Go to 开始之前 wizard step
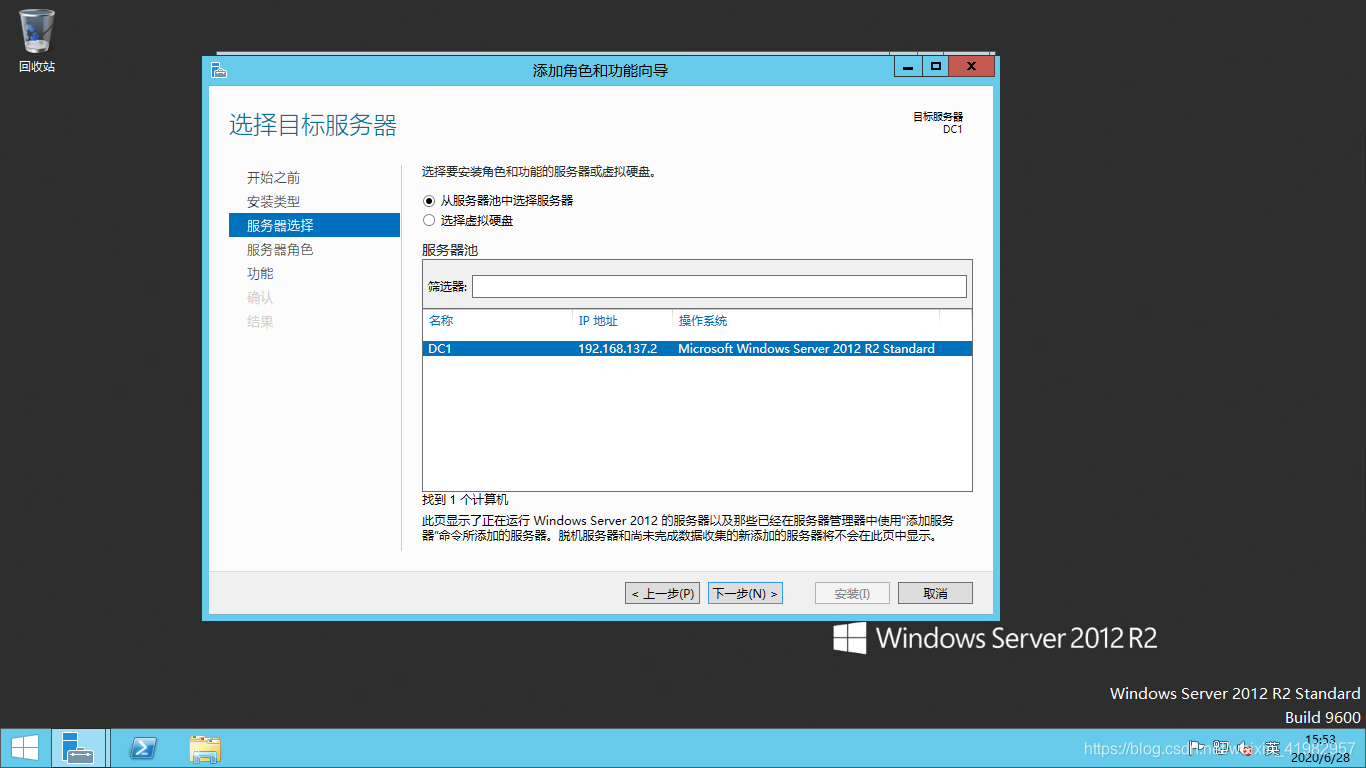Image resolution: width=1366 pixels, height=768 pixels. pos(273,177)
